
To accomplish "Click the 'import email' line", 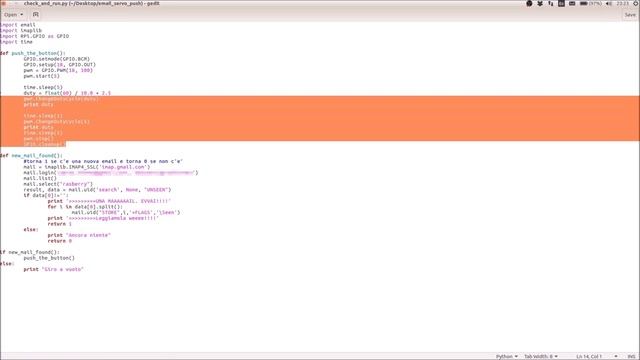I will [18, 25].
